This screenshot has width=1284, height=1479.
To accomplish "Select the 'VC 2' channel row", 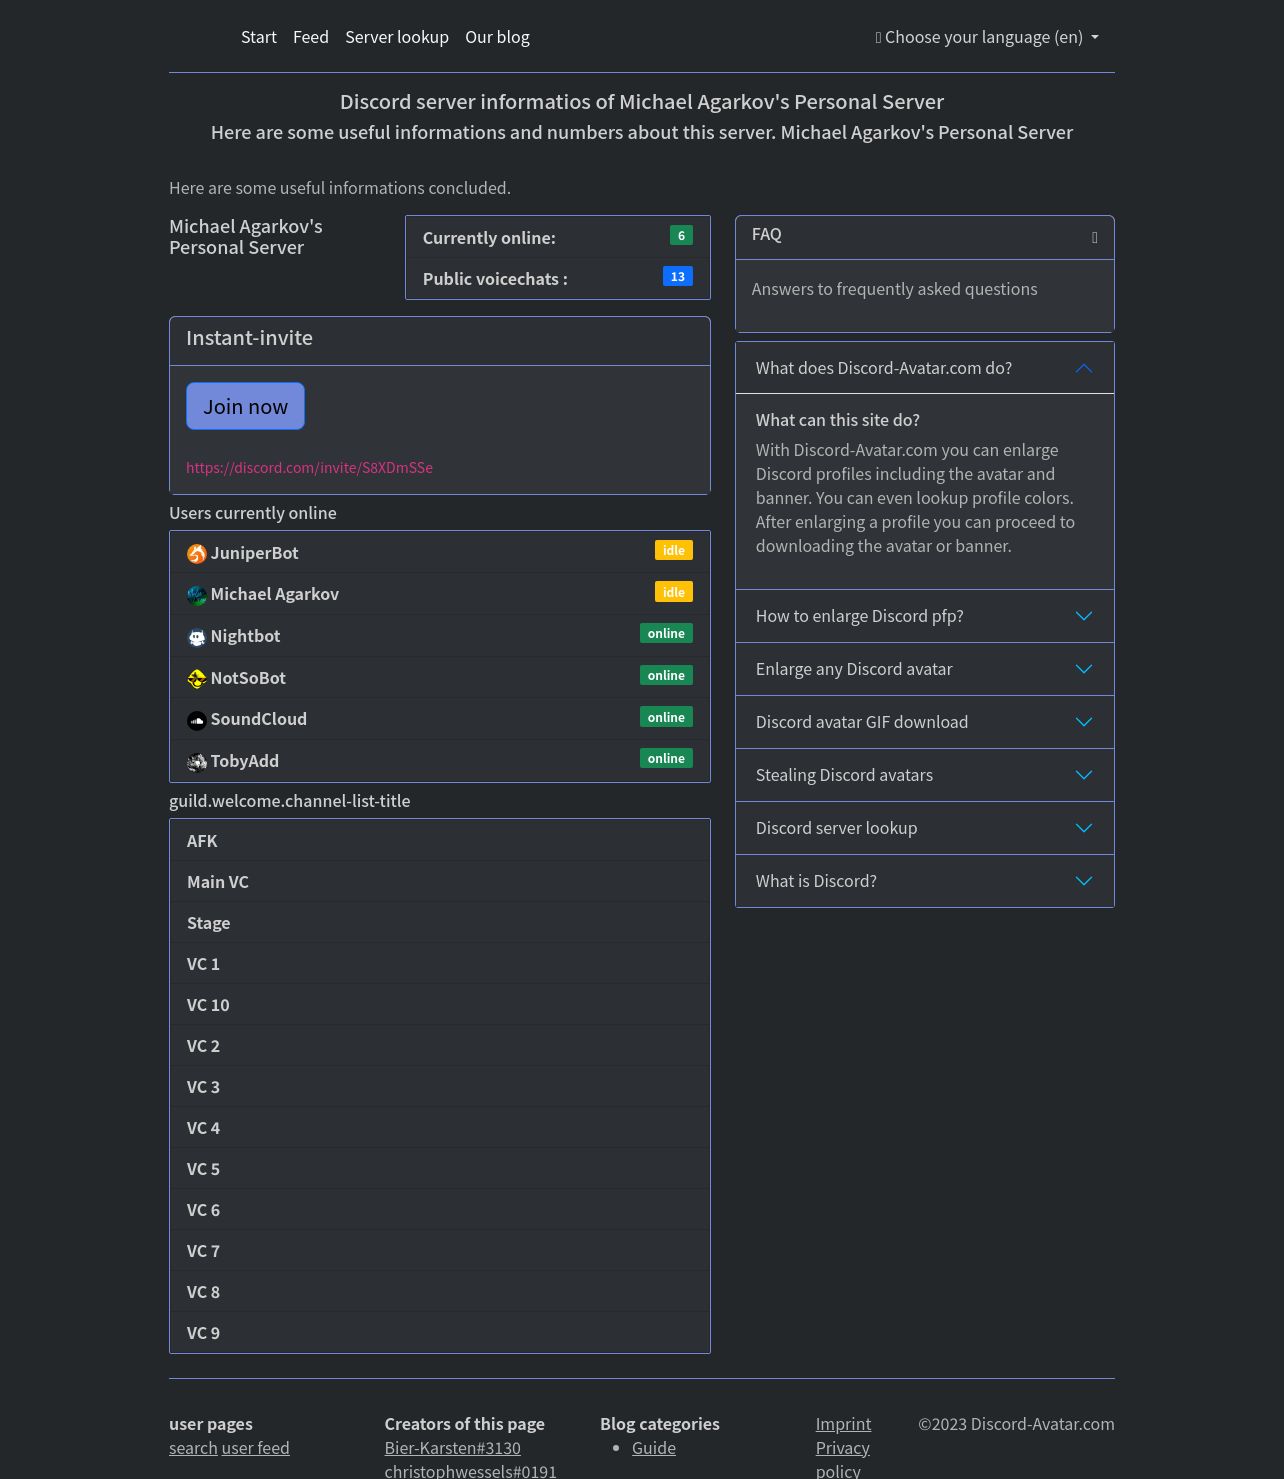I will [x=440, y=1046].
